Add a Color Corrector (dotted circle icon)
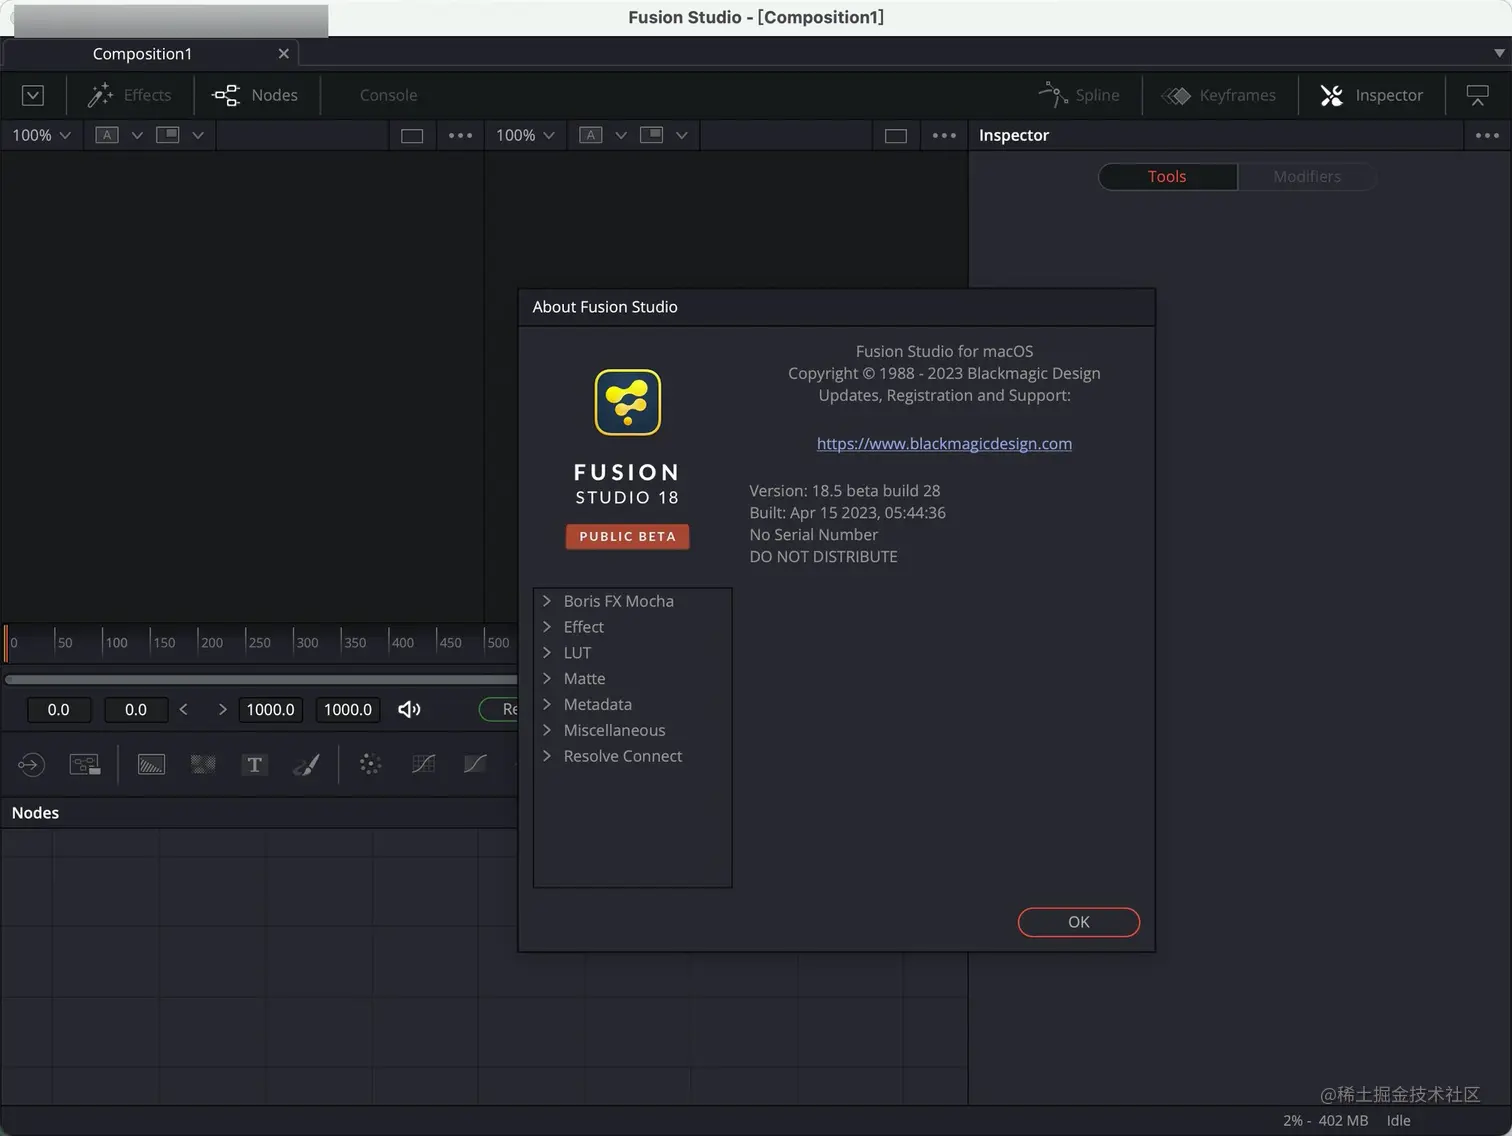 pos(370,765)
